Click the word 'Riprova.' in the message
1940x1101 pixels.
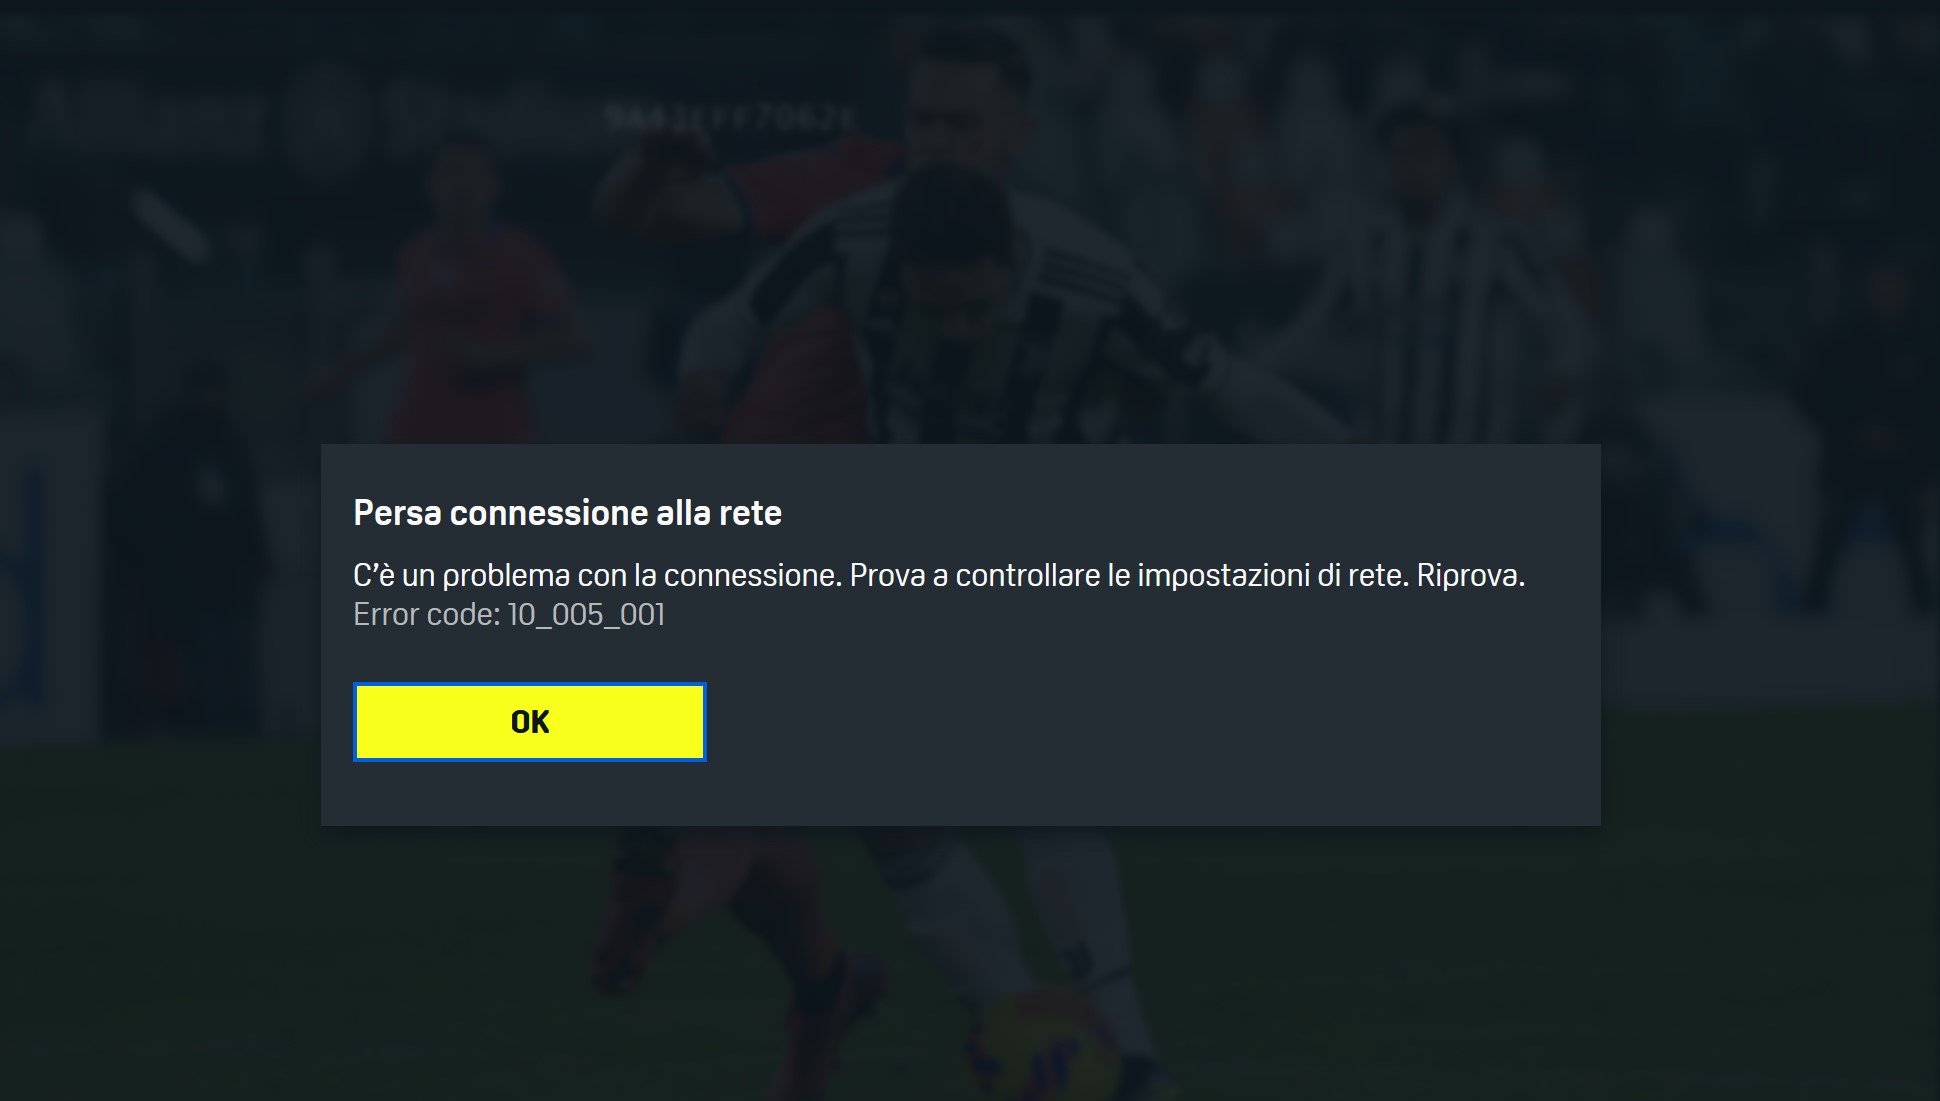click(x=1471, y=576)
